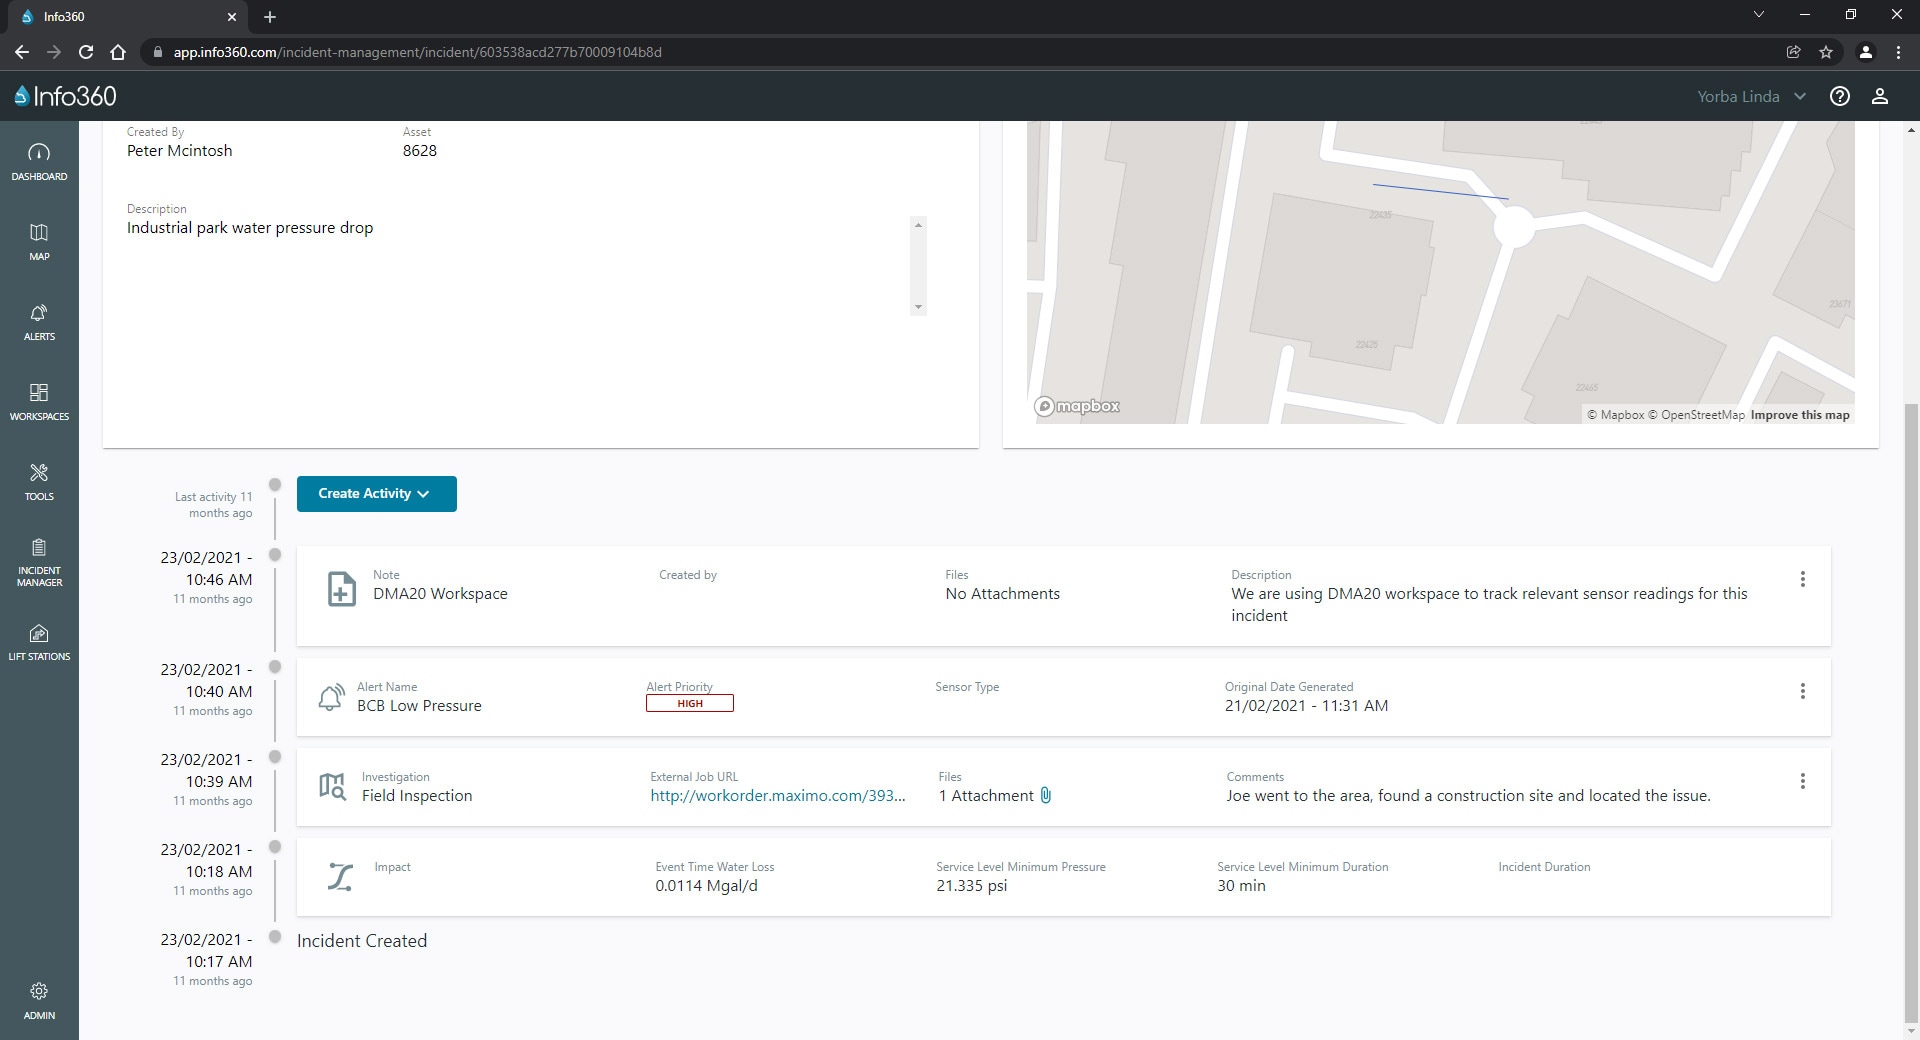Select Incident Manager in sidebar
The width and height of the screenshot is (1920, 1040).
[39, 561]
